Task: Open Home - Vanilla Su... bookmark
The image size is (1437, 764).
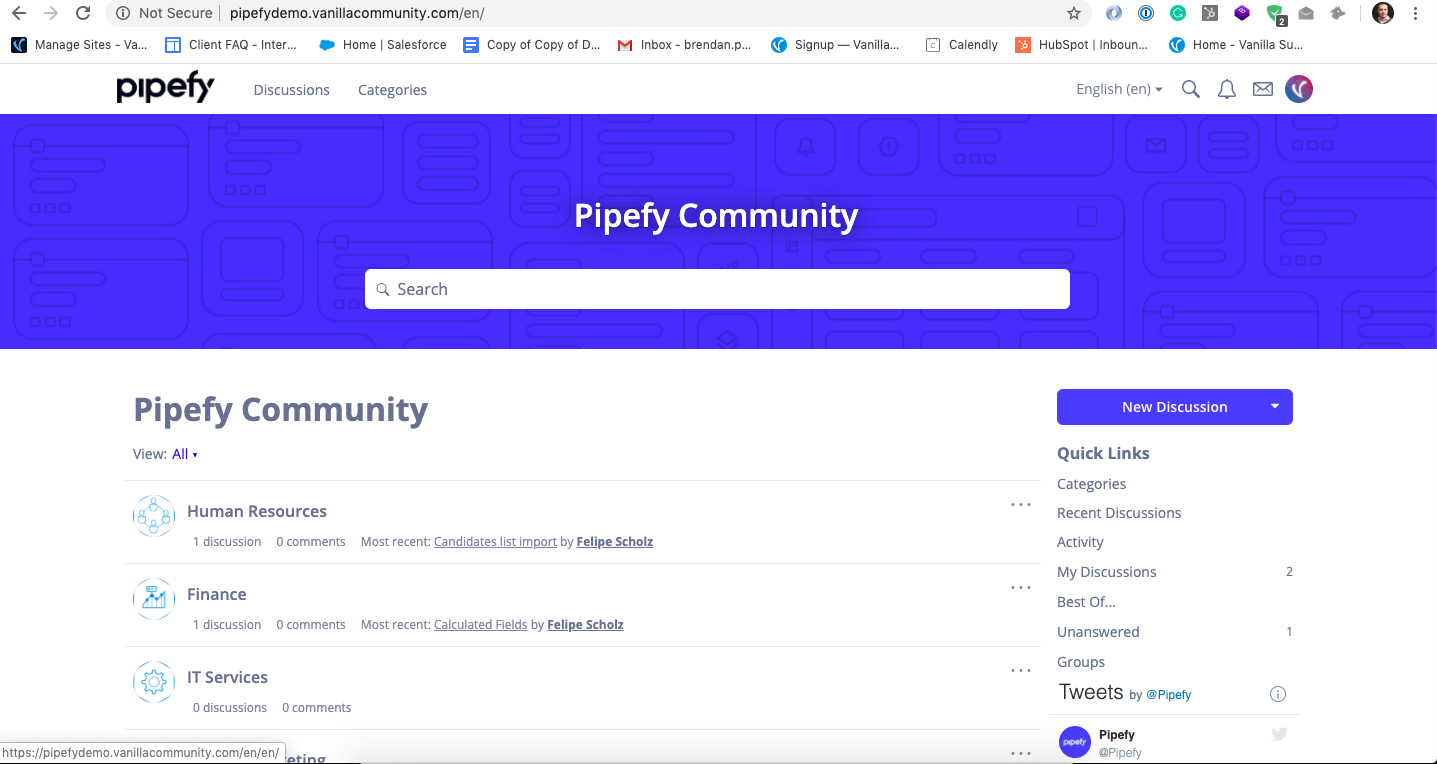Action: point(1236,45)
